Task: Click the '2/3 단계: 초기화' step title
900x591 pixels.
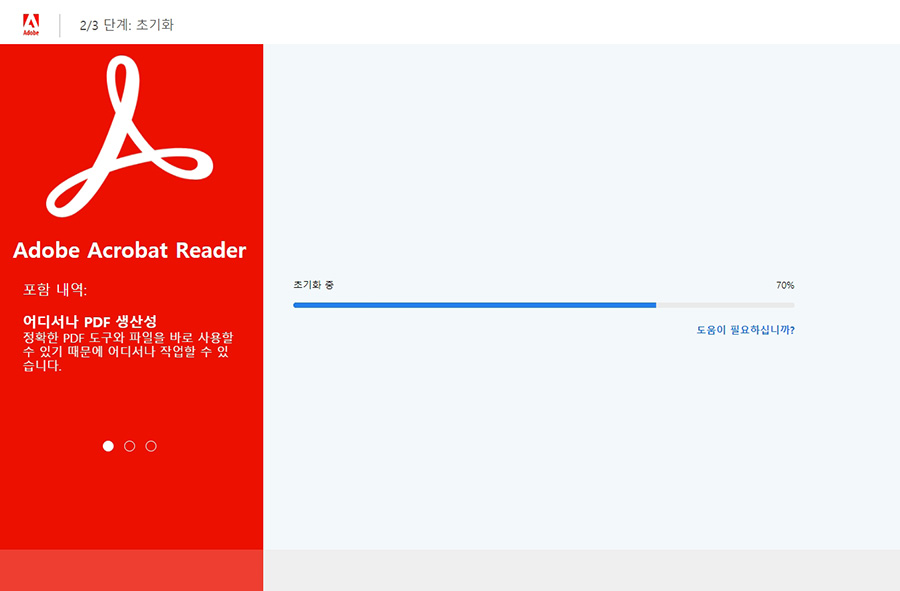Action: coord(127,25)
